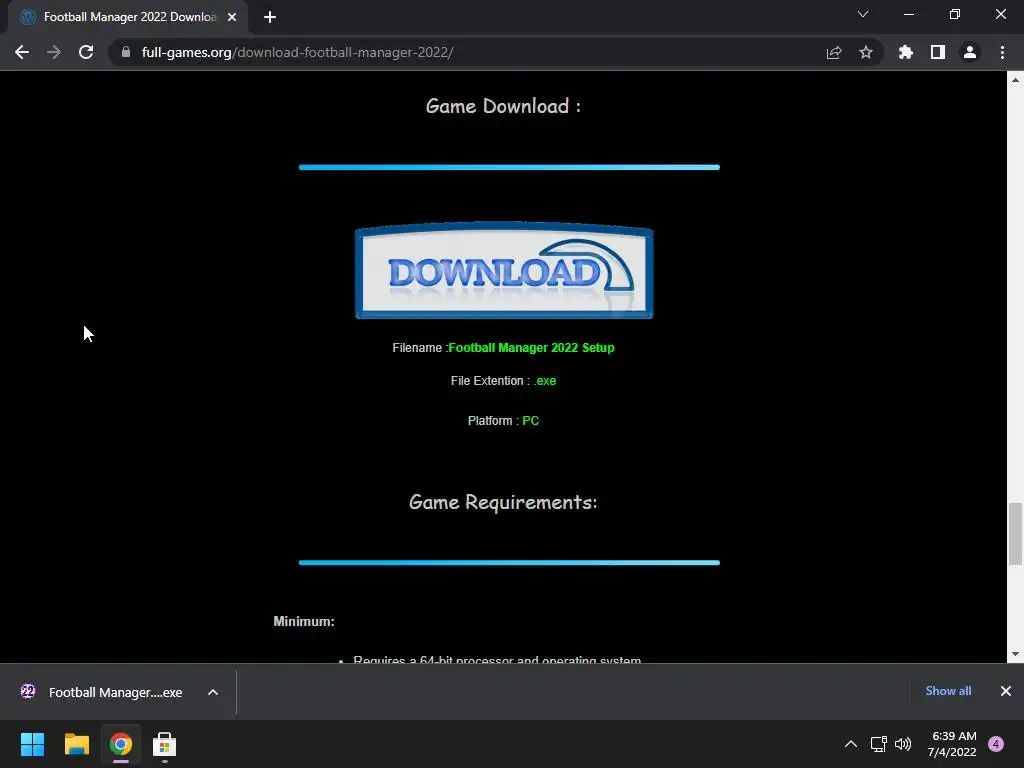Expand options for the downloaded file
The height and width of the screenshot is (768, 1024).
213,692
